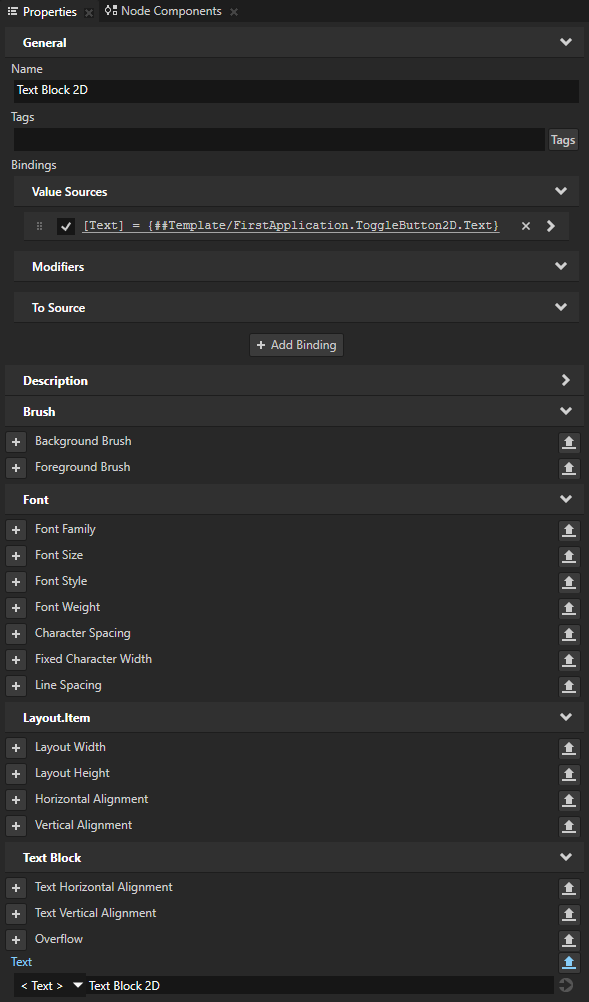Expand the Description section
589x1002 pixels.
pyautogui.click(x=565, y=380)
